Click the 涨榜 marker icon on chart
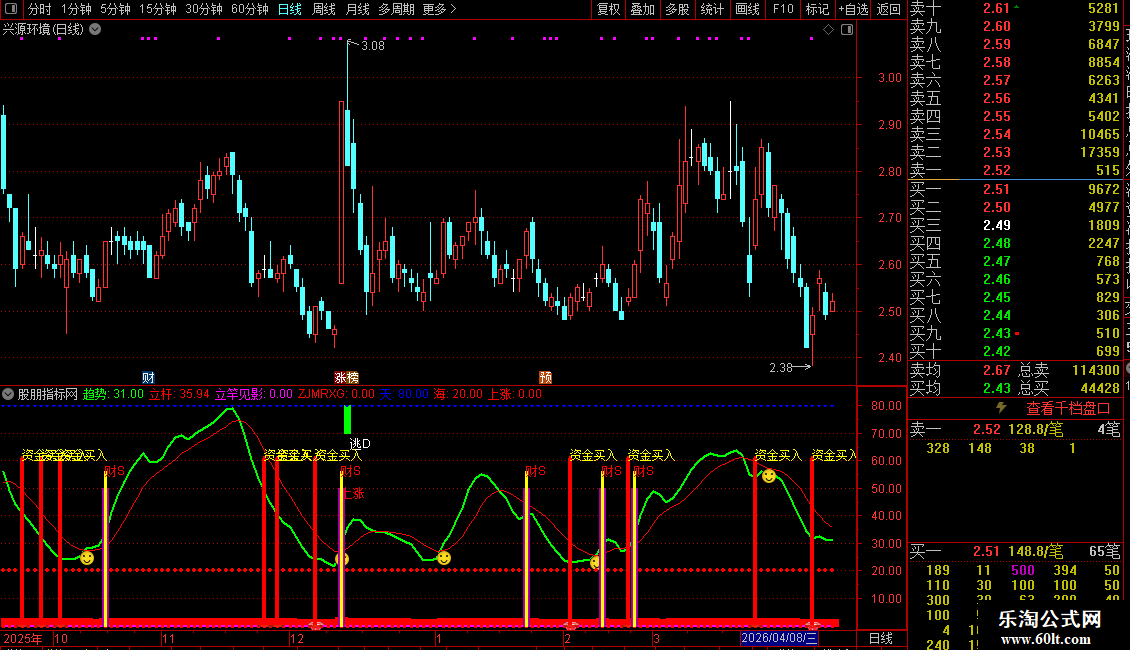Viewport: 1130px width, 650px height. [346, 378]
